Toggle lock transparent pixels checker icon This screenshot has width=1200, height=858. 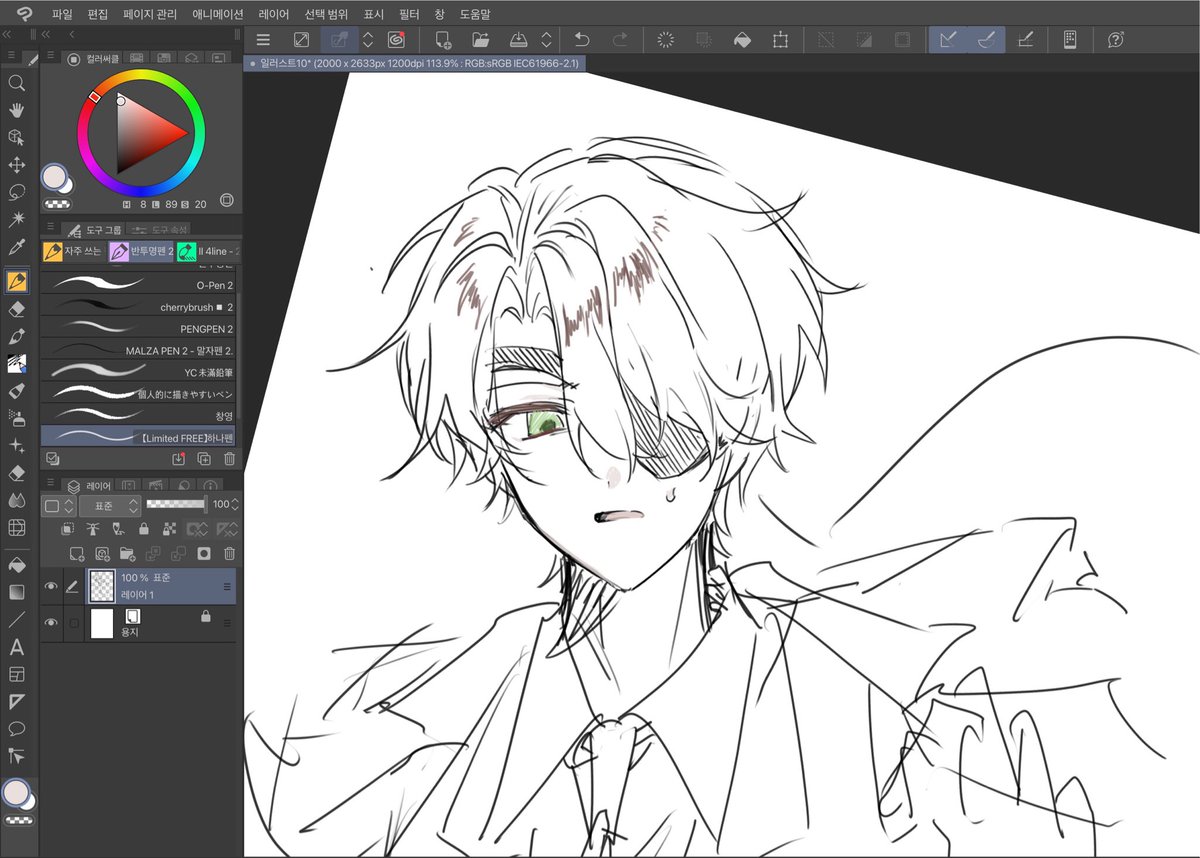tap(169, 529)
